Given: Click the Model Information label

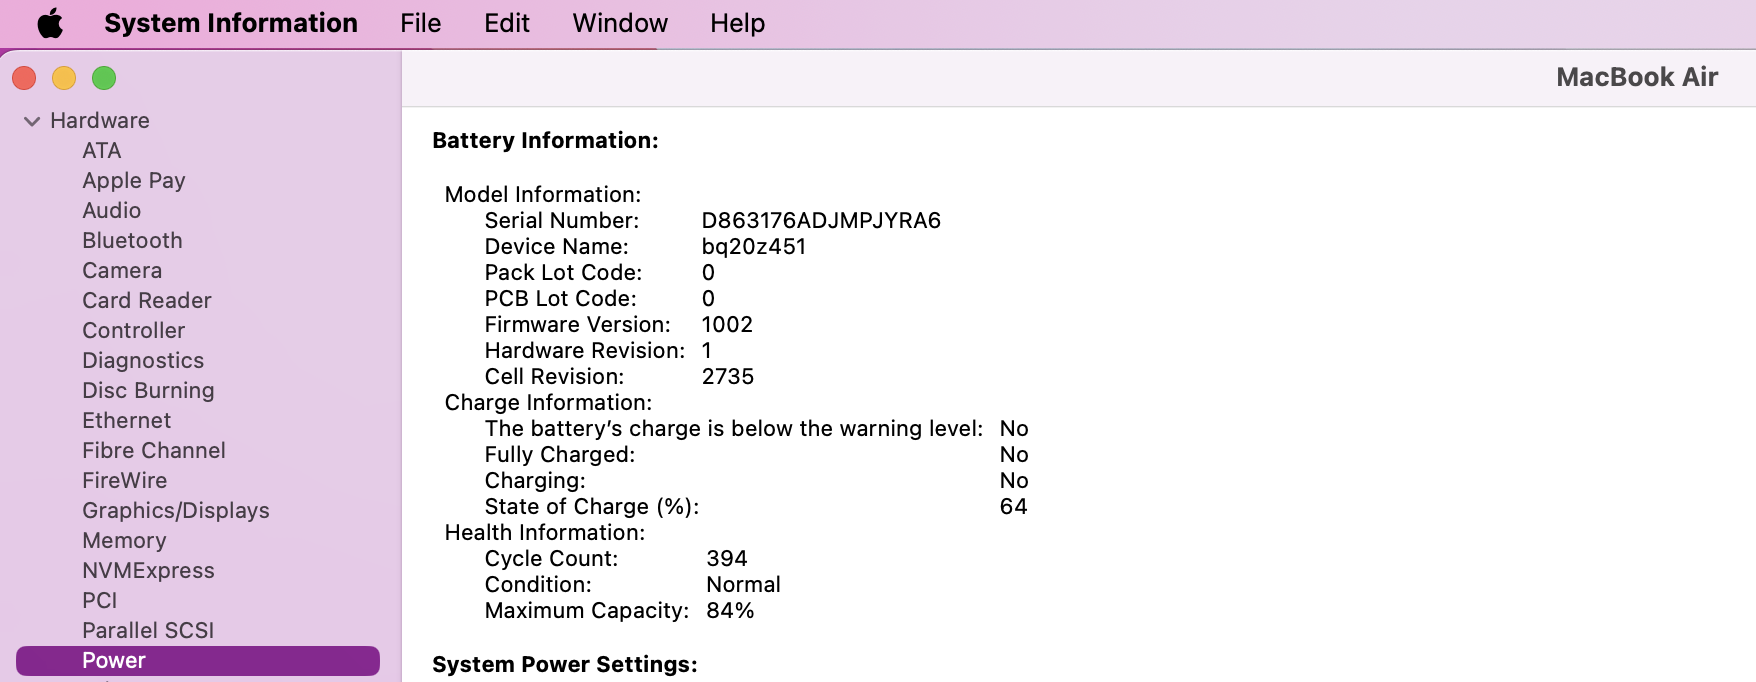Looking at the screenshot, I should pyautogui.click(x=543, y=194).
